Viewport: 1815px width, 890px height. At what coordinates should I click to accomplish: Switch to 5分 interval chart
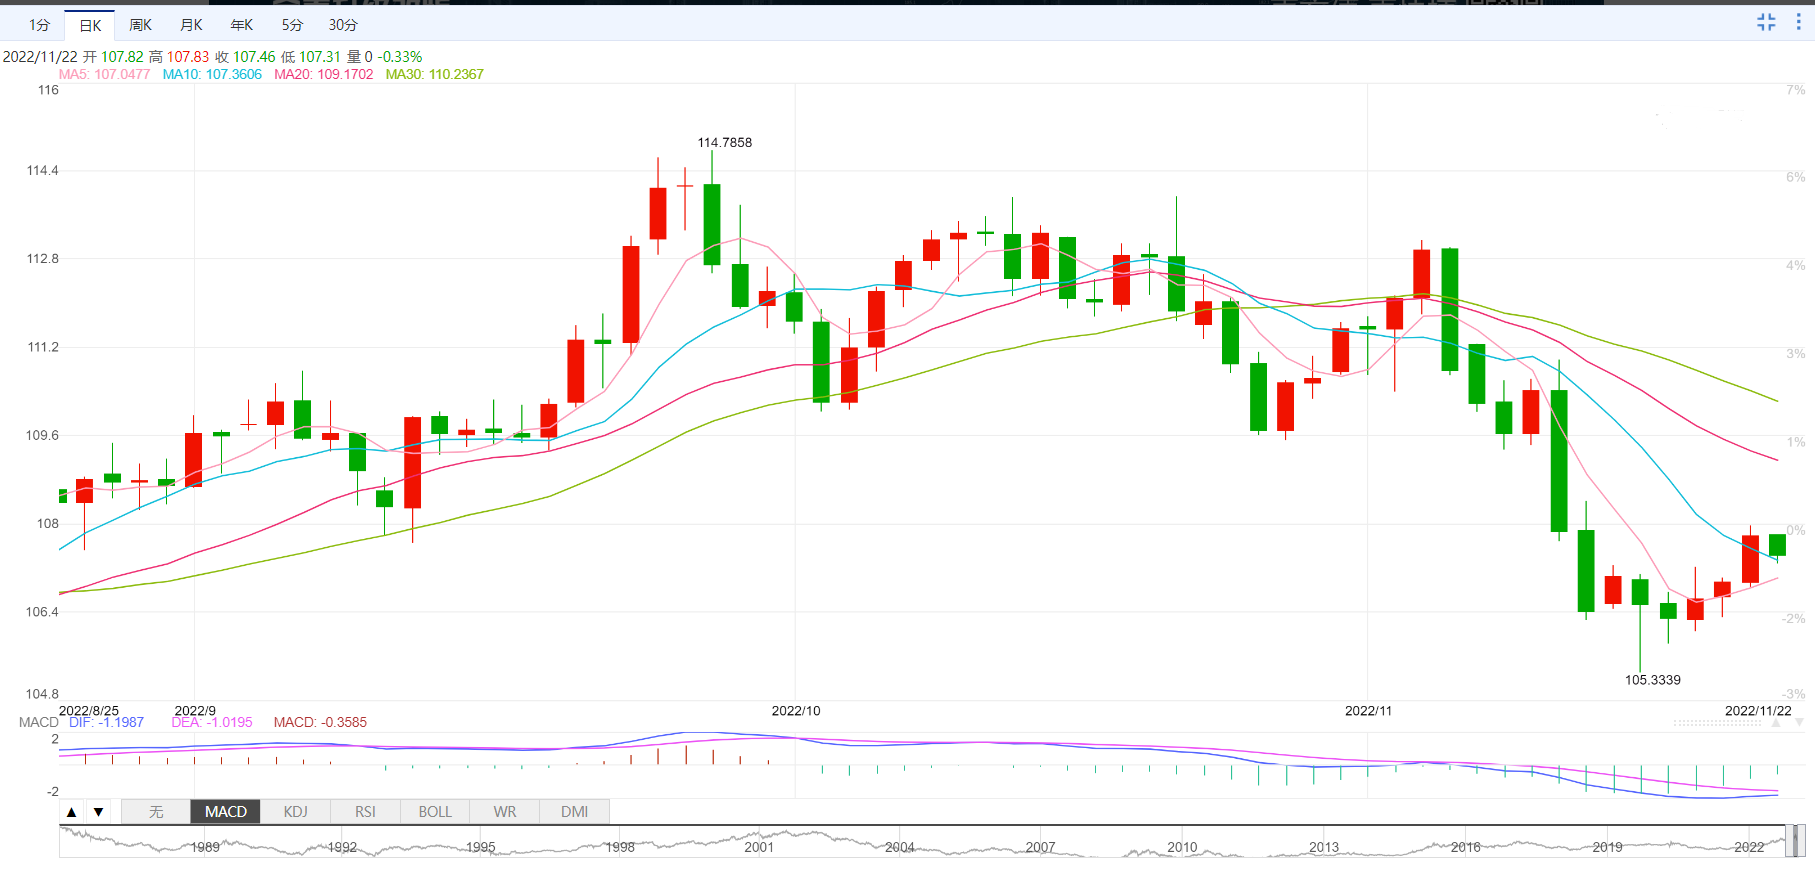[292, 25]
